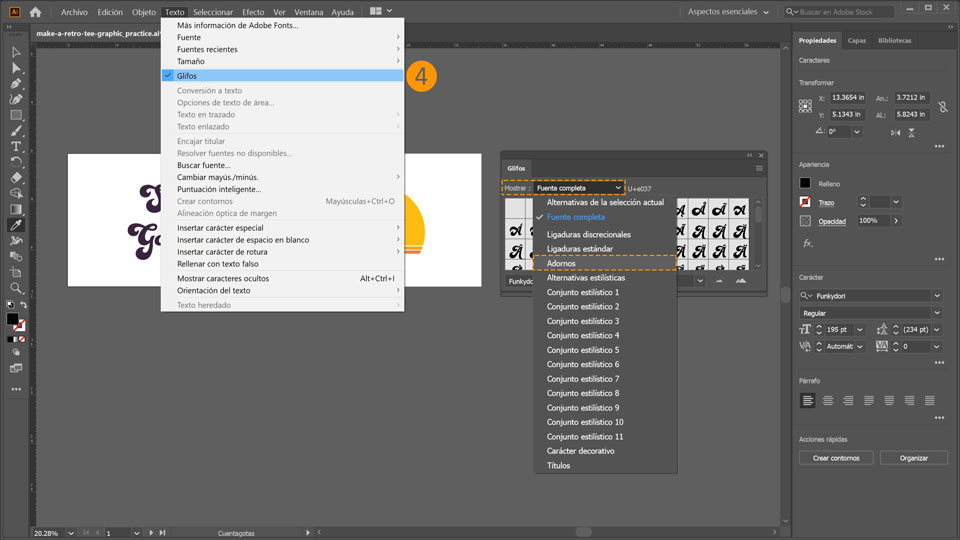This screenshot has width=960, height=540.
Task: Choose Adornos in the Mostrar list
Action: 605,263
